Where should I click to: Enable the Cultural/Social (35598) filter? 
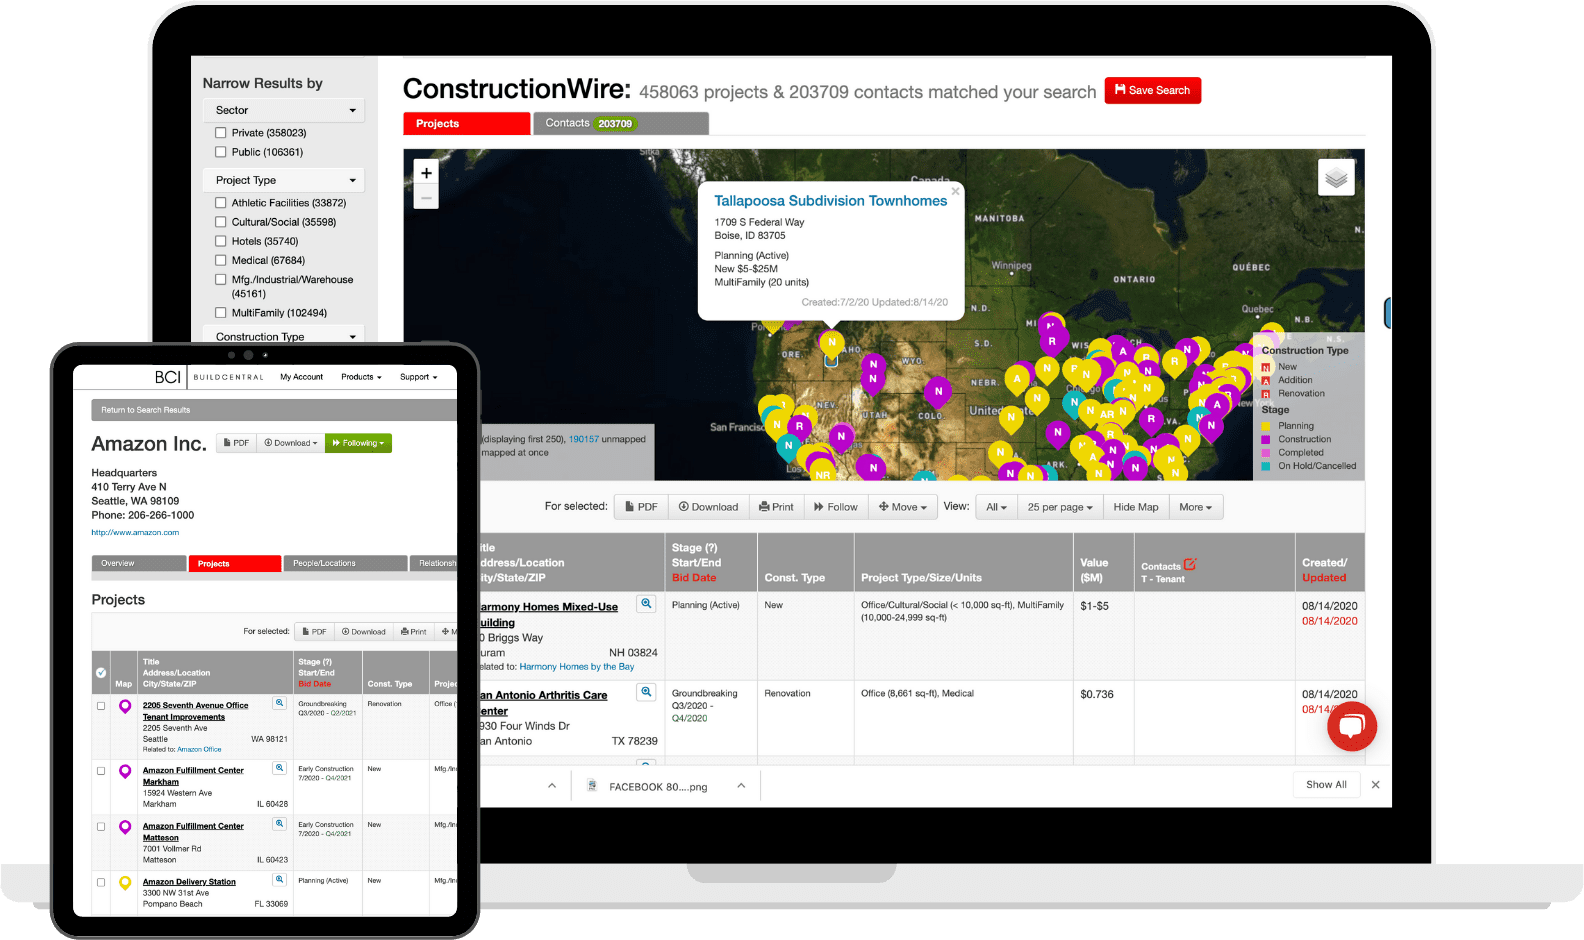point(221,222)
